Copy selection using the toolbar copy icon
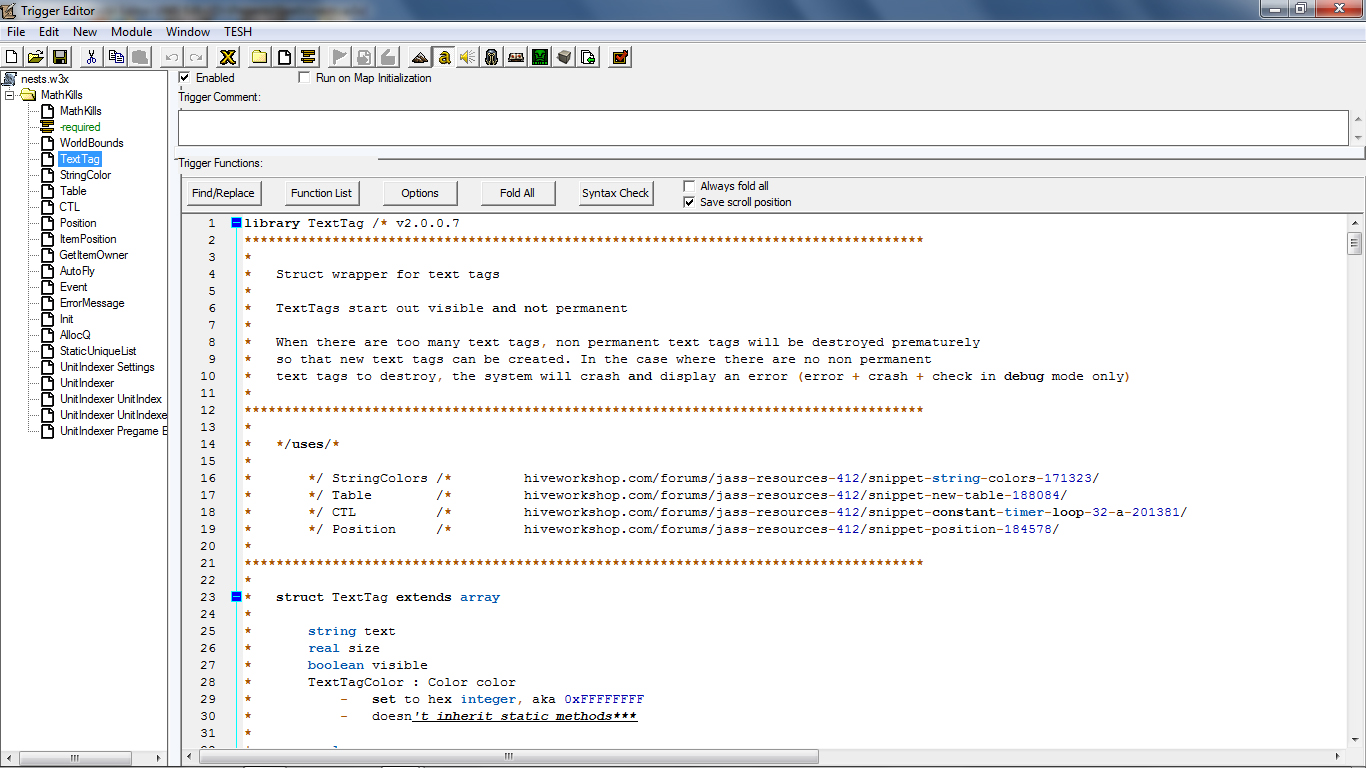 pyautogui.click(x=116, y=57)
